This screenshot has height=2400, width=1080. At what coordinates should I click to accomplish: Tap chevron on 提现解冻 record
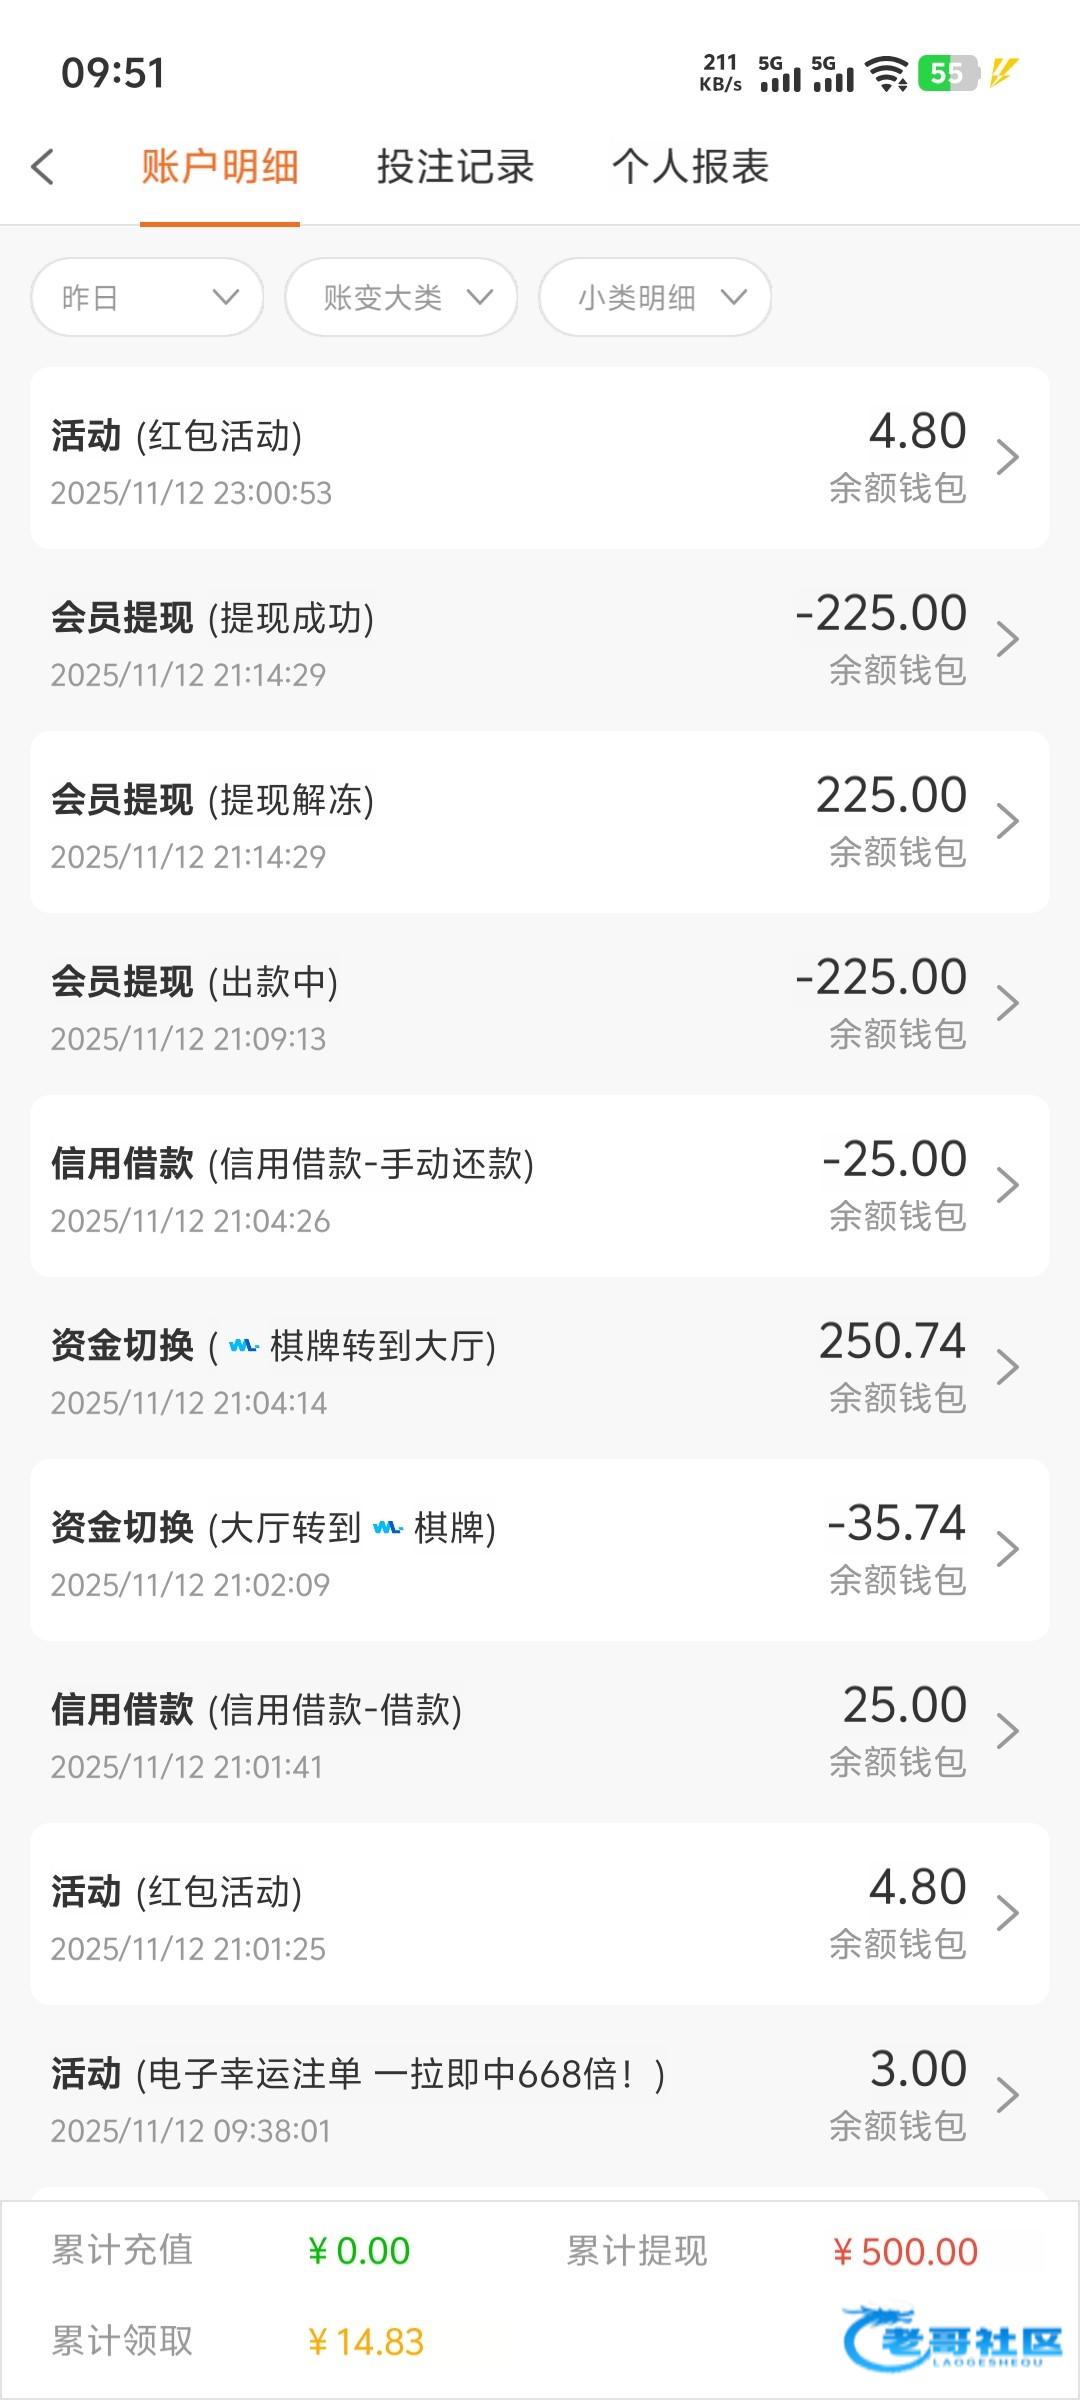[1007, 822]
